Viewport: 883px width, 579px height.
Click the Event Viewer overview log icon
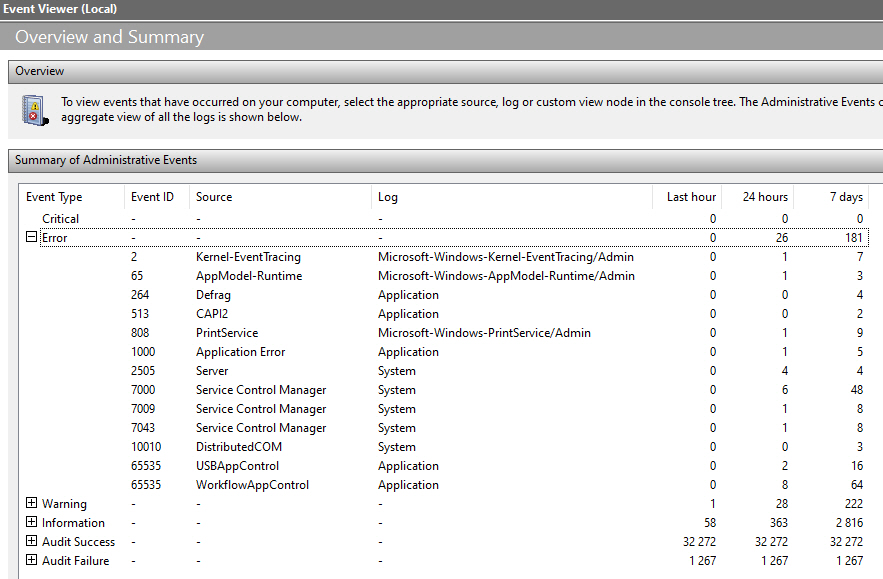click(35, 110)
